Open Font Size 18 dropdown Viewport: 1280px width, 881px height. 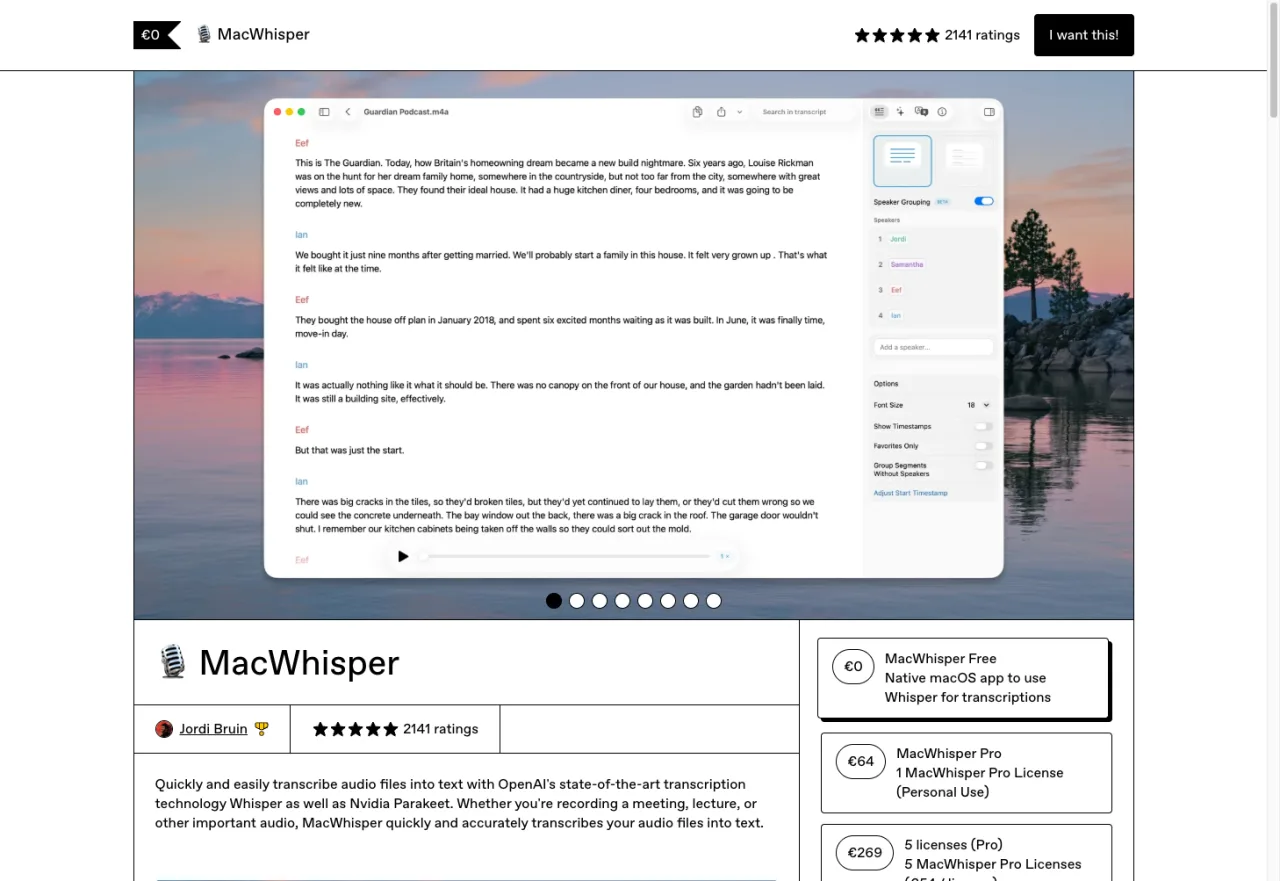point(978,405)
